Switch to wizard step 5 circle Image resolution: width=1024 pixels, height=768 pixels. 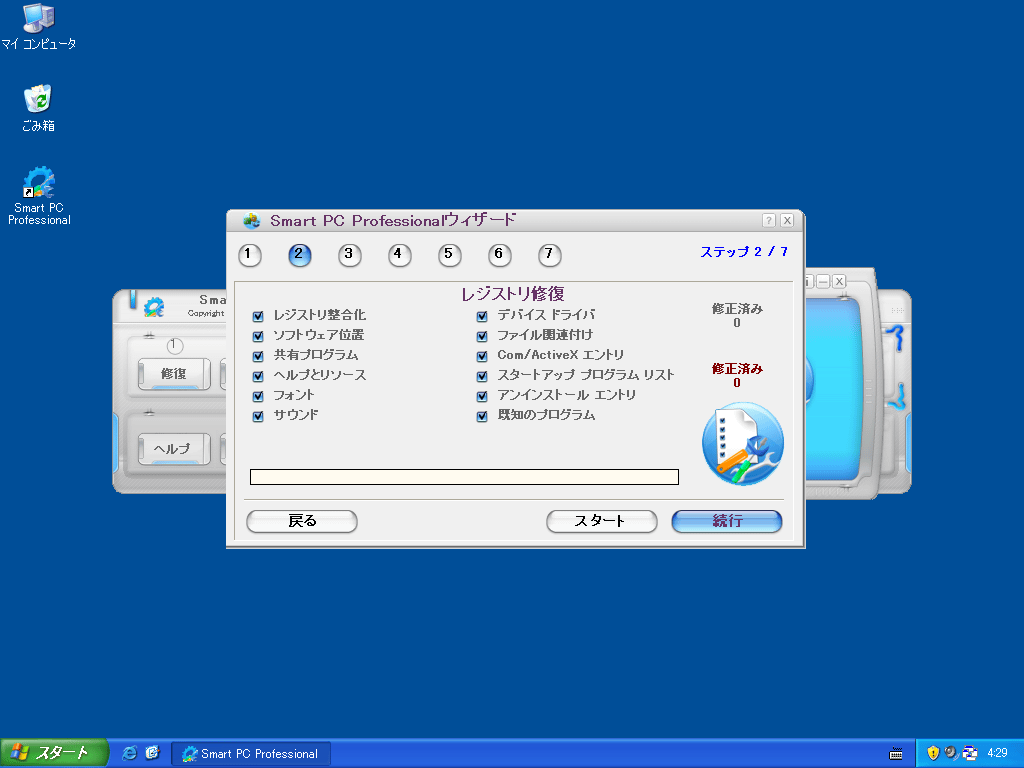coord(449,255)
